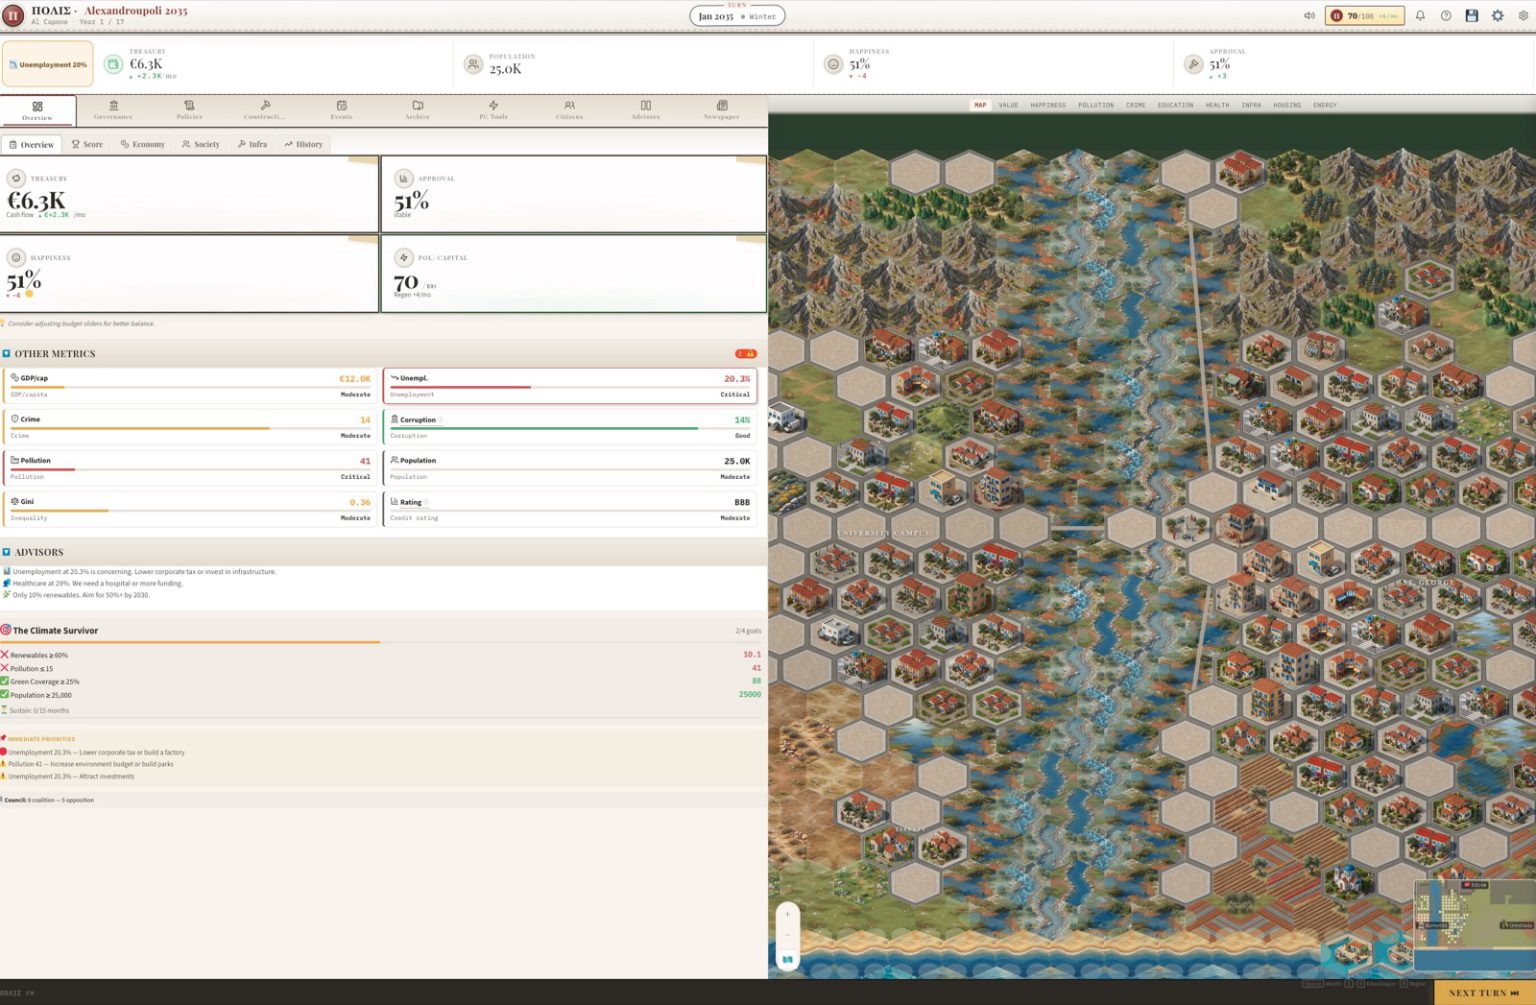1536x1005 pixels.
Task: Save game with the floppy disk icon
Action: click(1472, 16)
